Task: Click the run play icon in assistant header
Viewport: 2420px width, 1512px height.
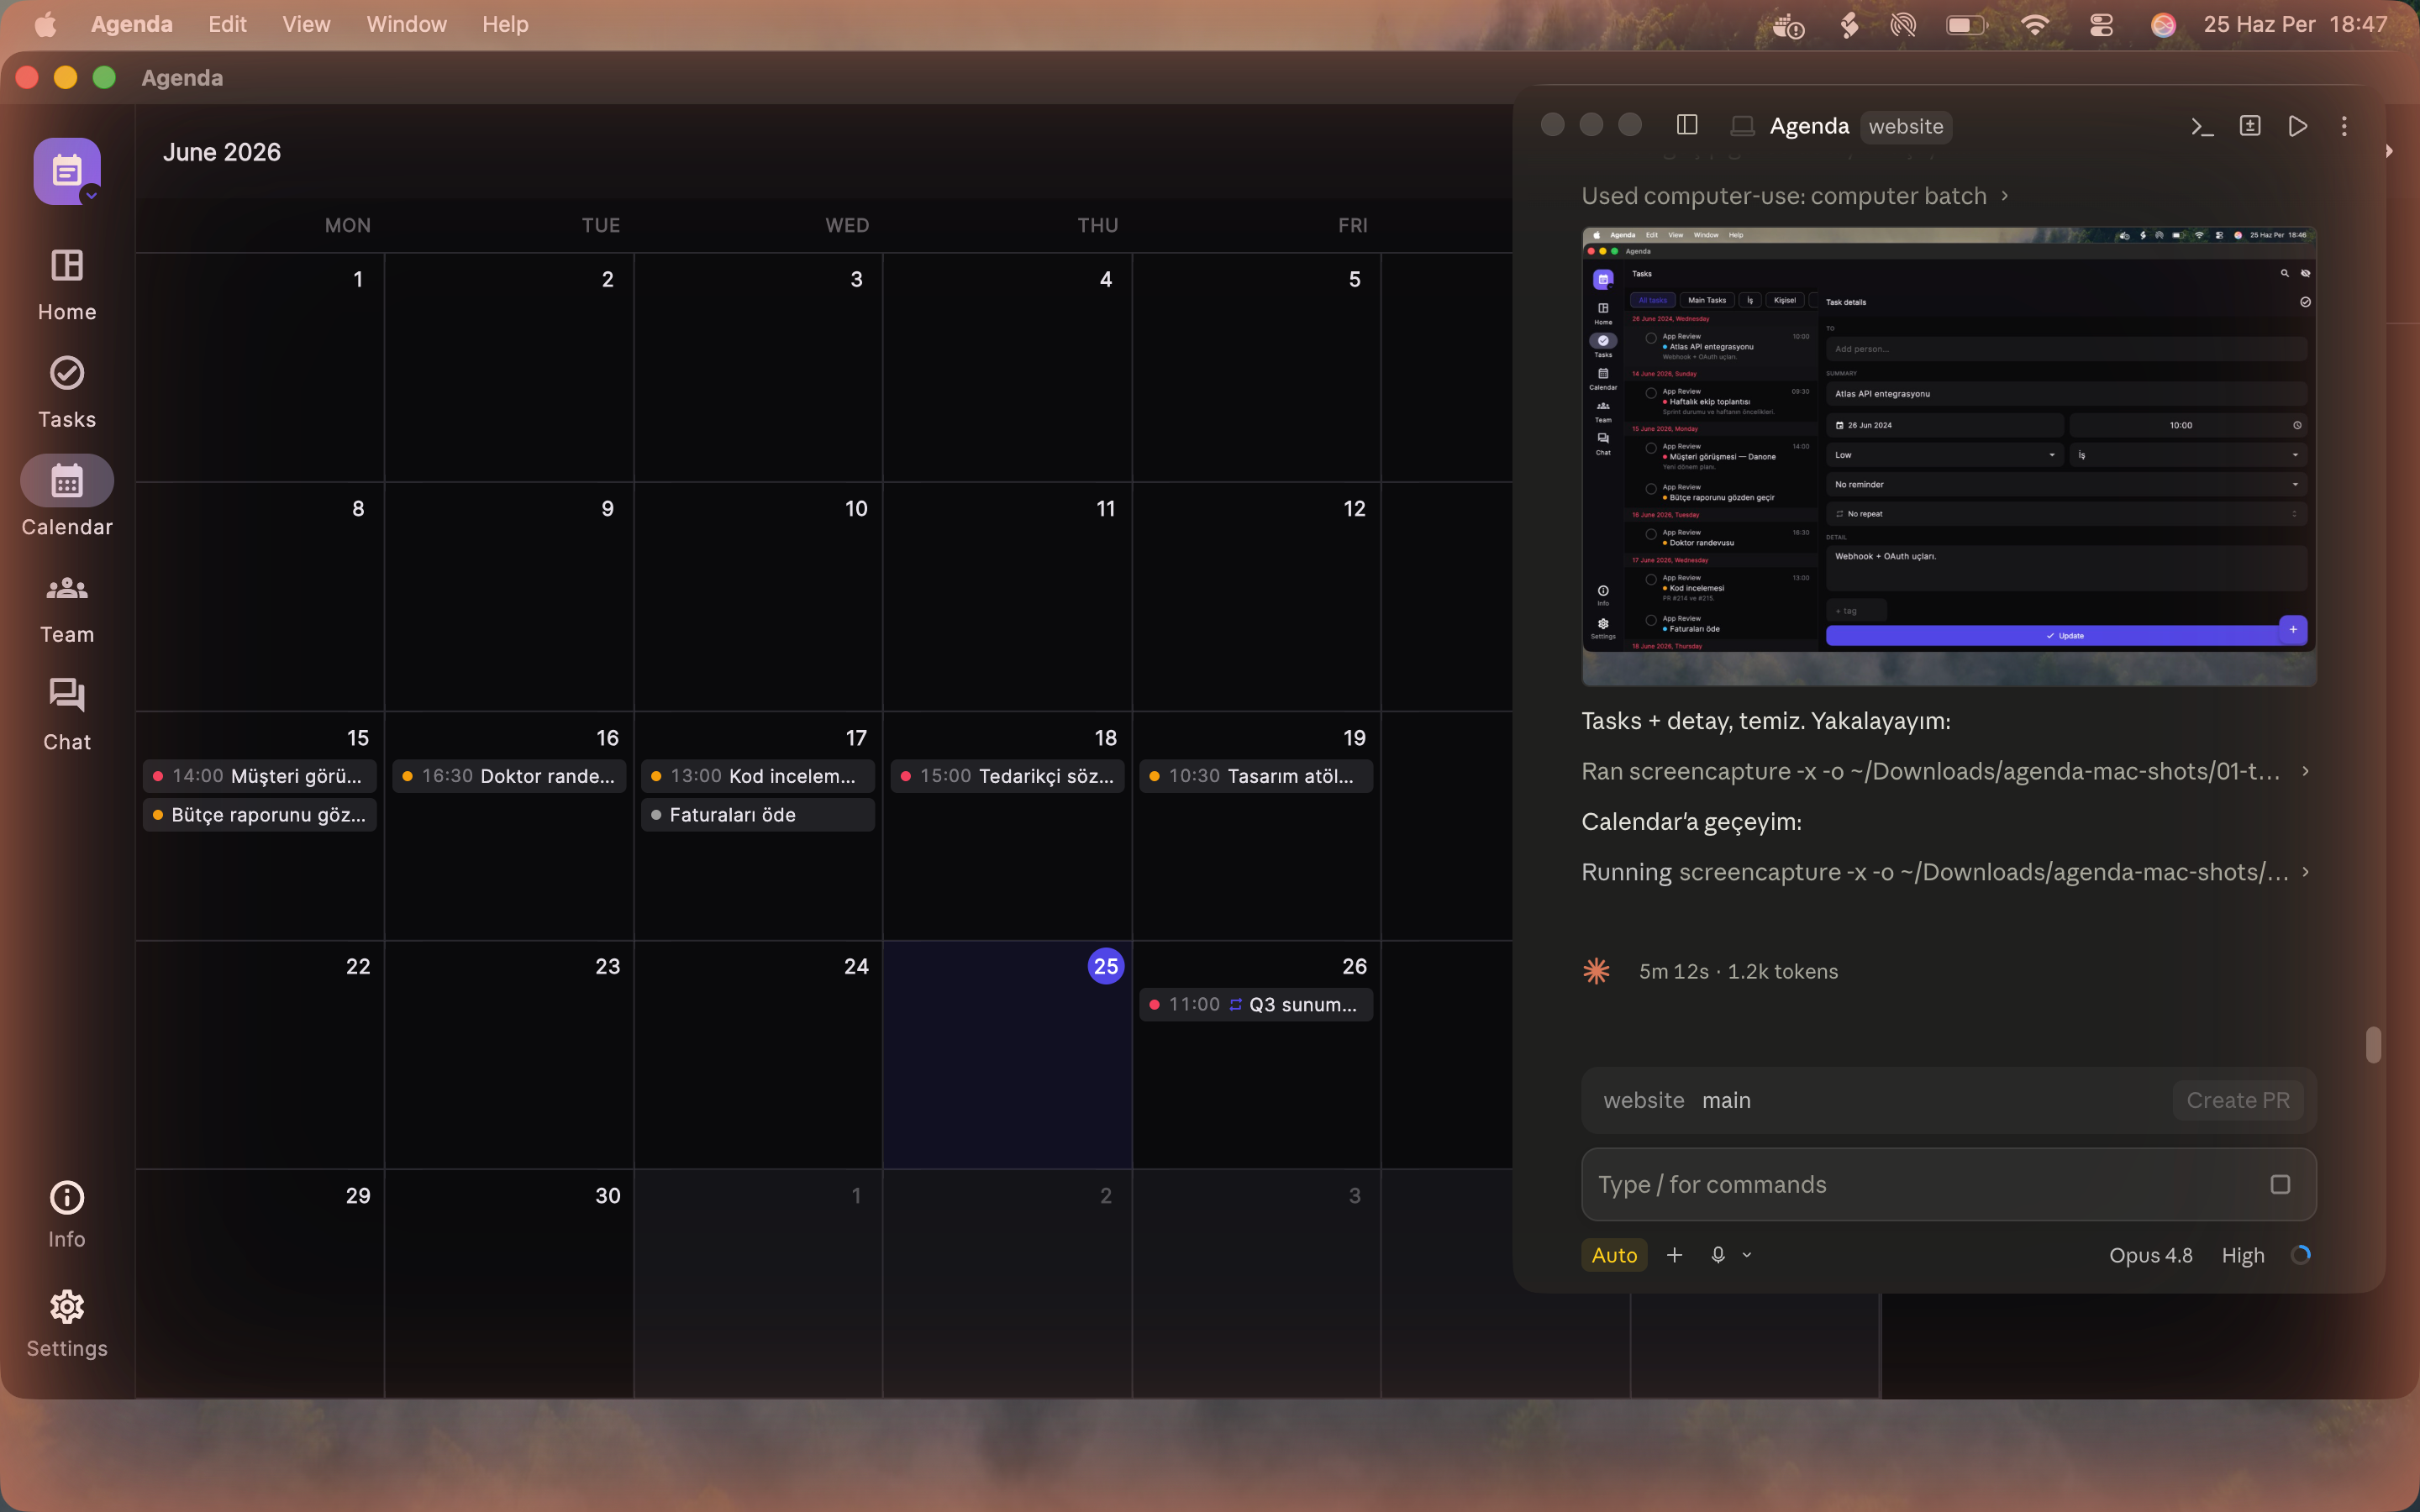Action: coord(2298,126)
